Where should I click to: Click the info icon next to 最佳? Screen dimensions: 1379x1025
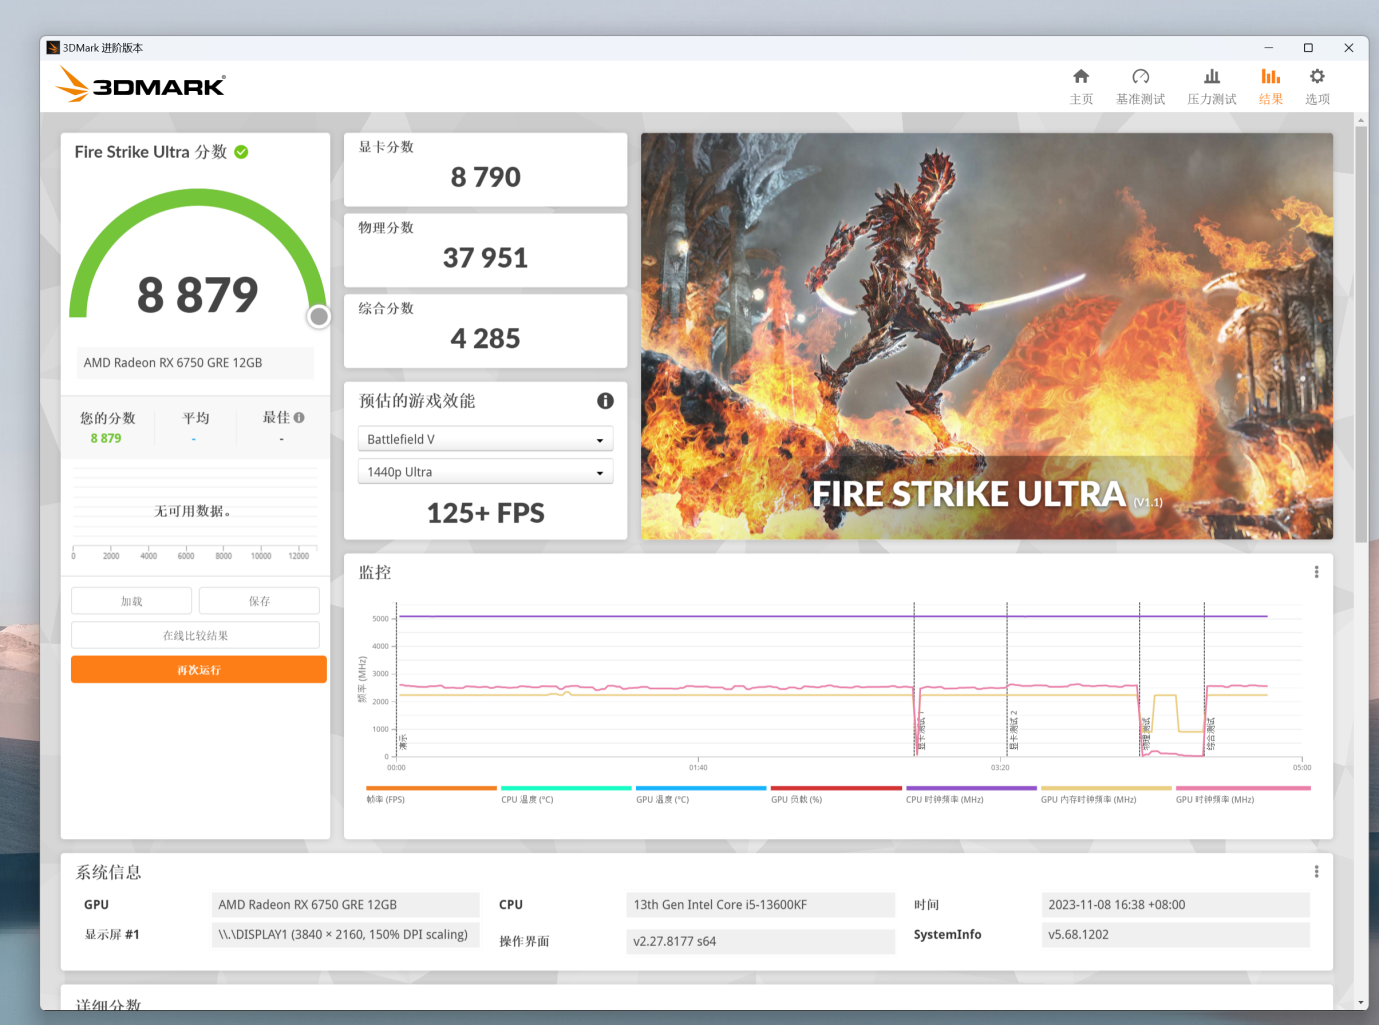point(299,417)
